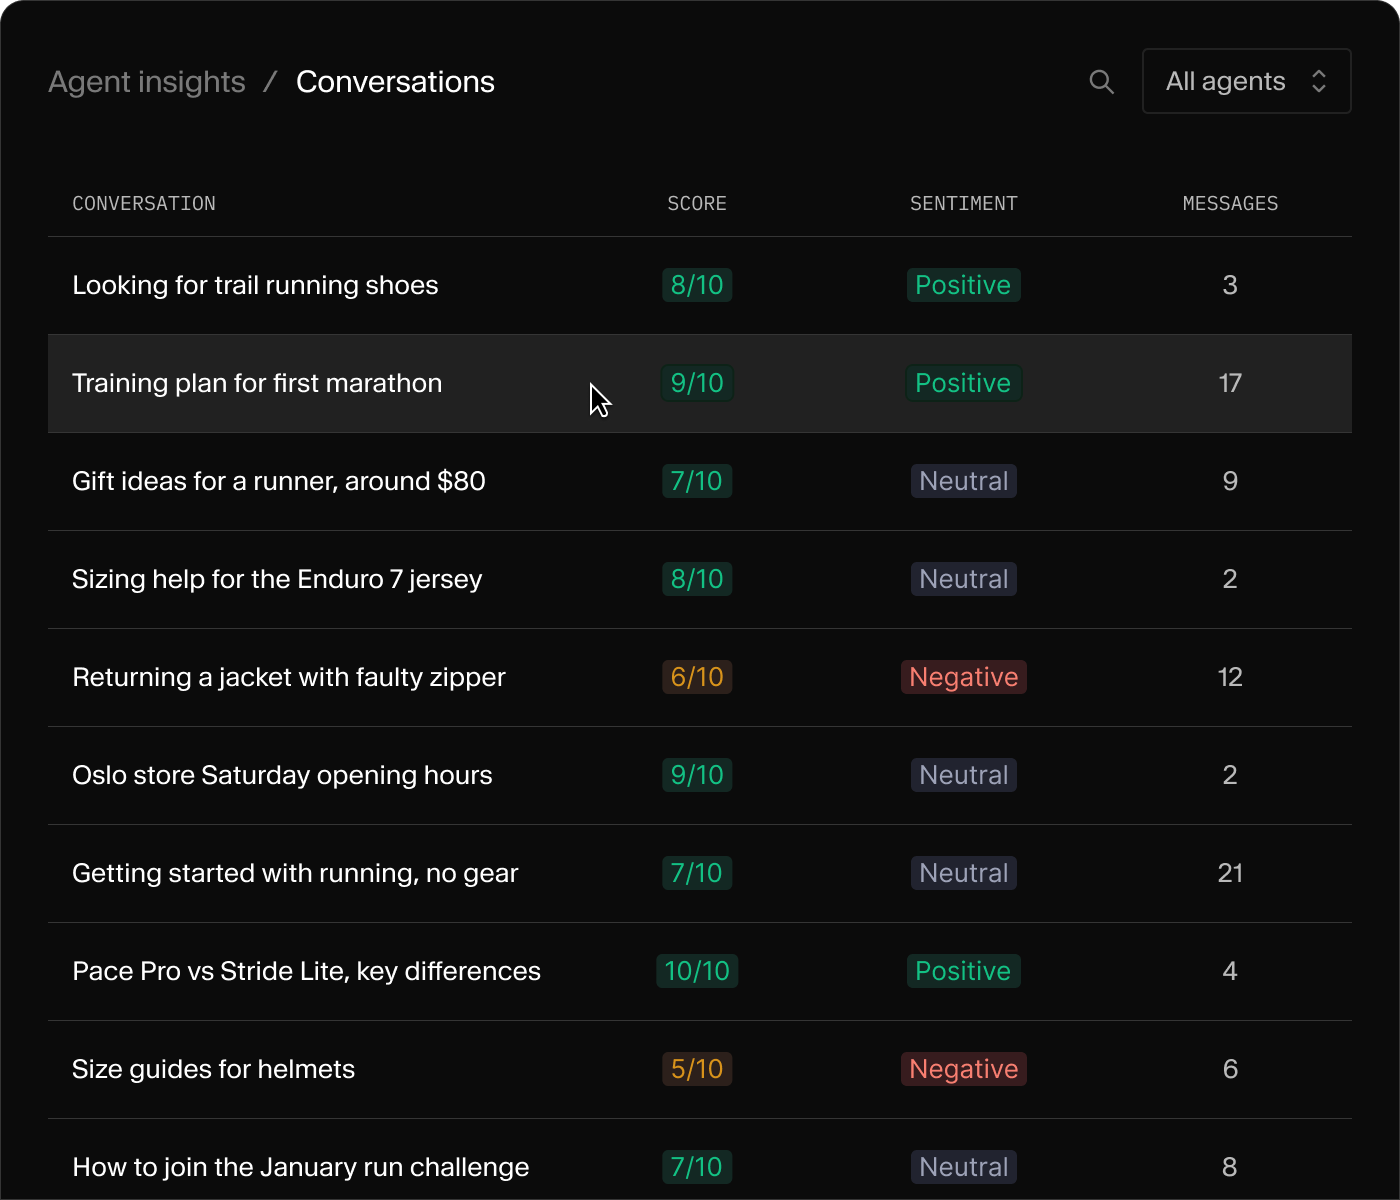Open the All agents dropdown
Viewport: 1400px width, 1200px height.
click(x=1246, y=81)
